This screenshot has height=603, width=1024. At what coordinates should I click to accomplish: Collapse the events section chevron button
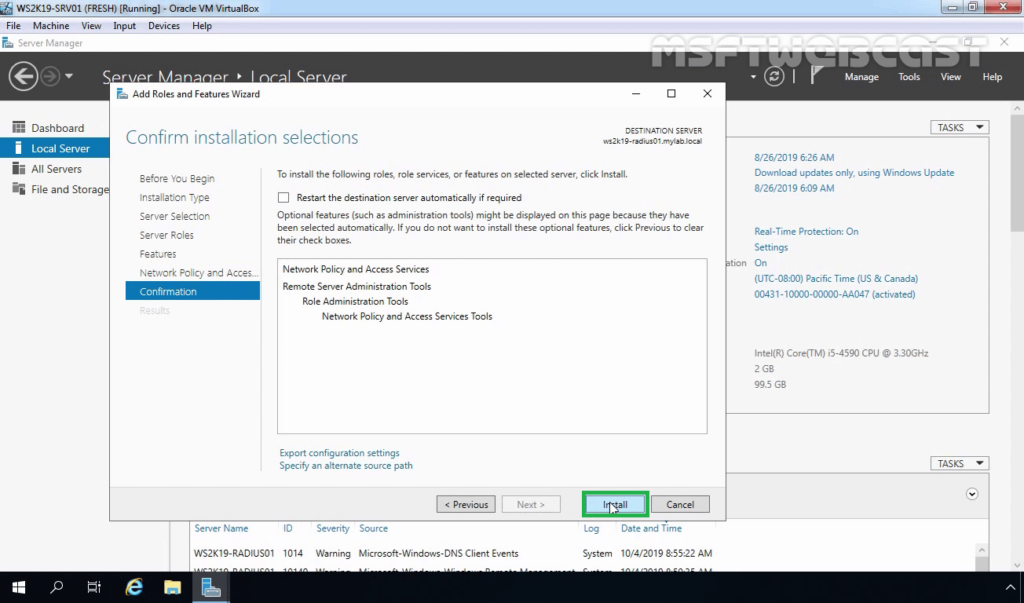972,494
